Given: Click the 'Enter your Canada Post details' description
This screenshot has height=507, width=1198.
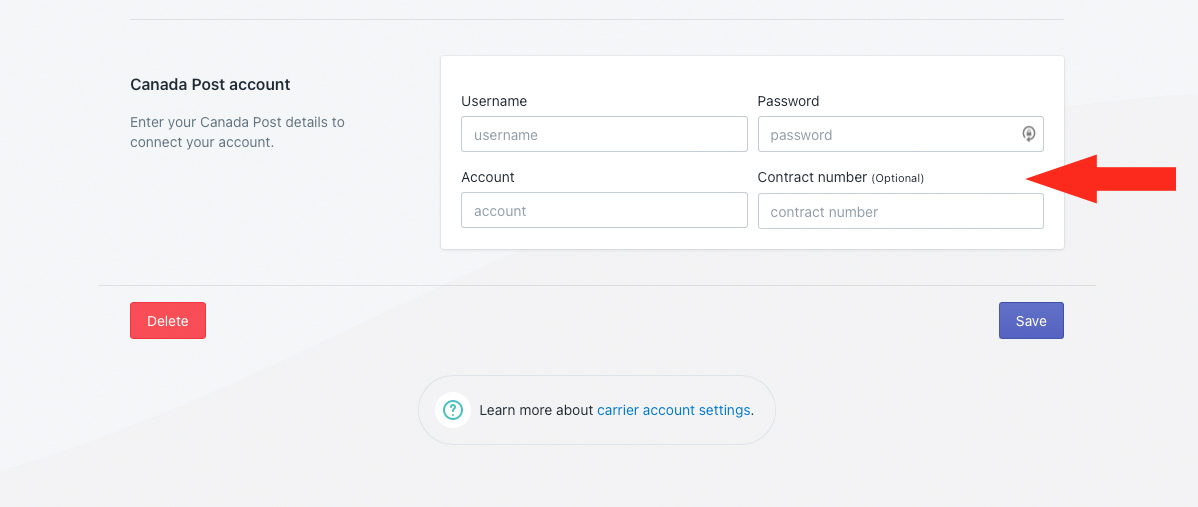Looking at the screenshot, I should tap(237, 132).
